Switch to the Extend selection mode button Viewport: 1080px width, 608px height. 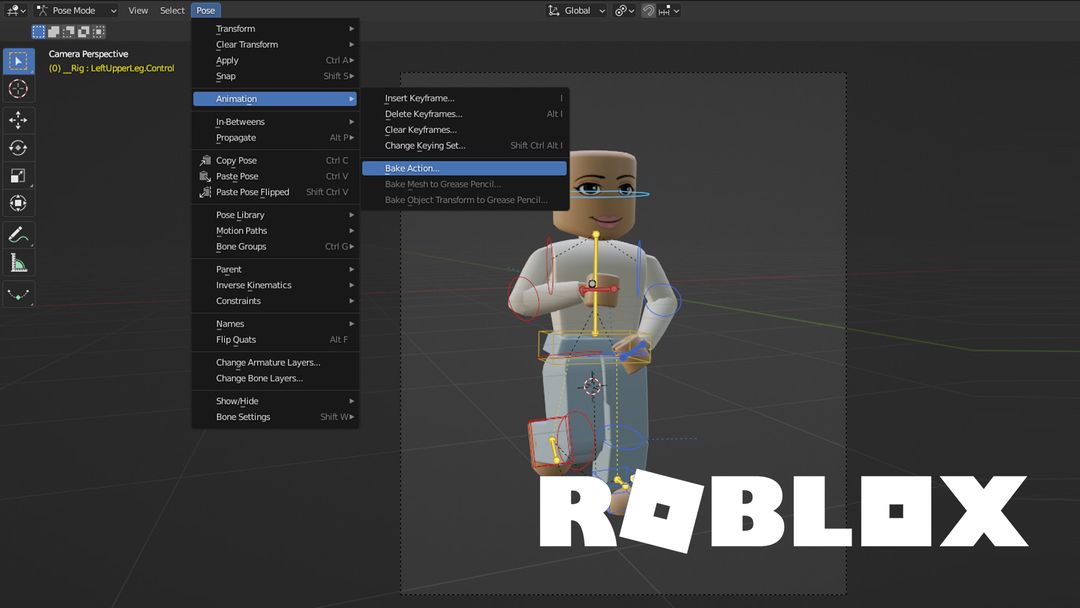point(53,31)
